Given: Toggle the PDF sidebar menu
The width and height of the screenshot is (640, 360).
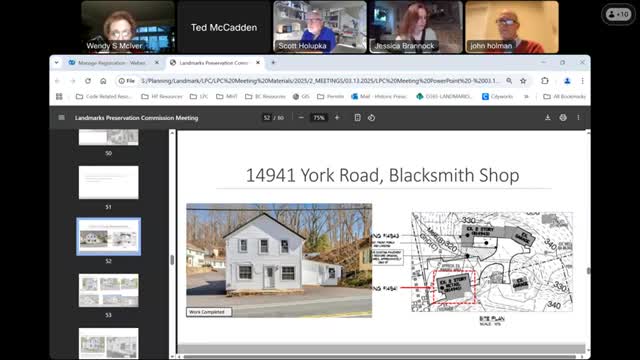Looking at the screenshot, I should [x=61, y=118].
